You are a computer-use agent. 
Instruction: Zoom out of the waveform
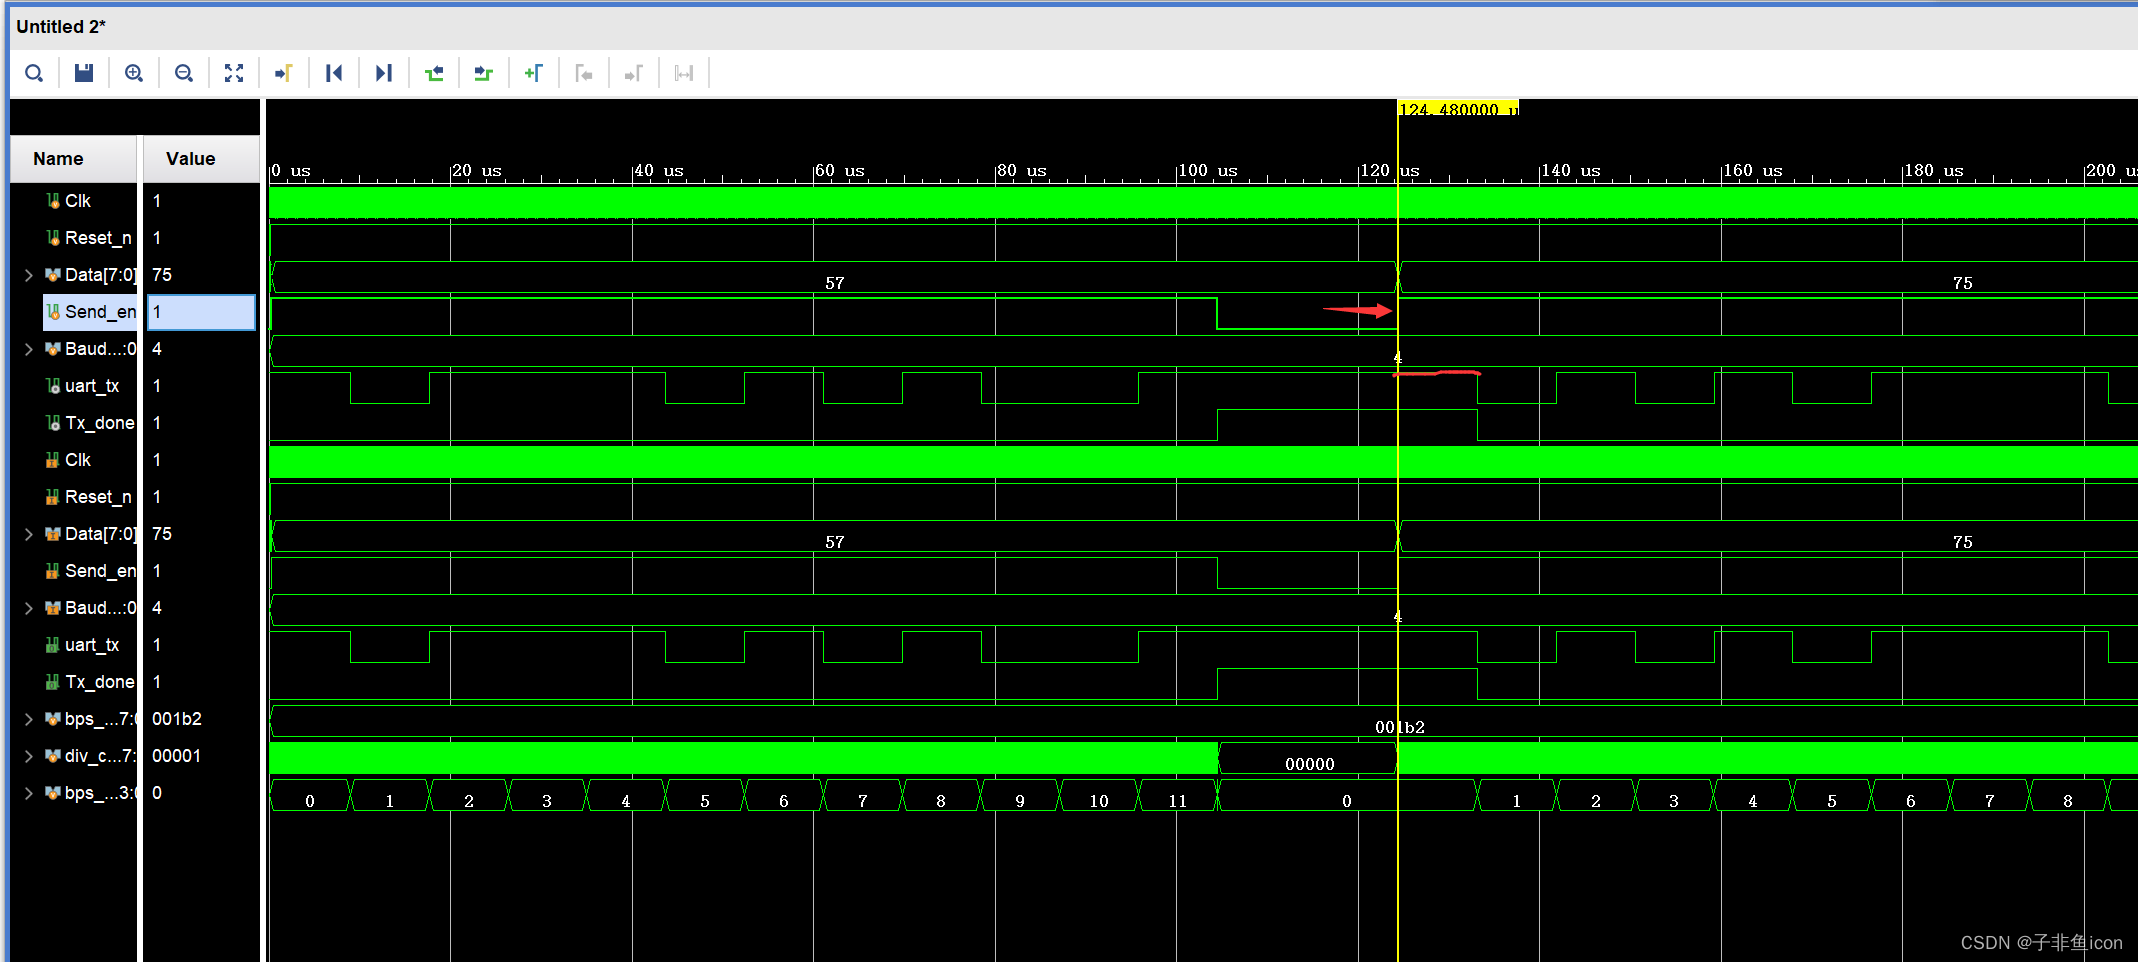(x=184, y=73)
